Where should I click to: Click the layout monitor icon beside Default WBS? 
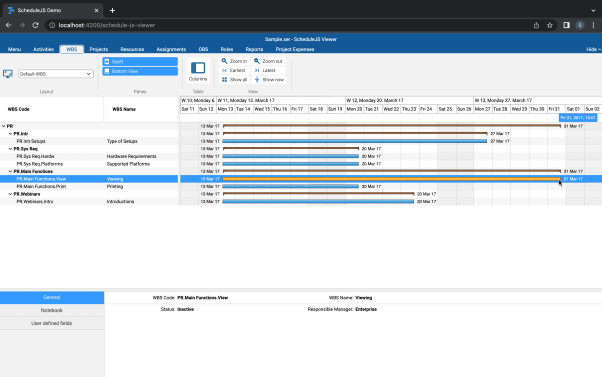point(8,73)
